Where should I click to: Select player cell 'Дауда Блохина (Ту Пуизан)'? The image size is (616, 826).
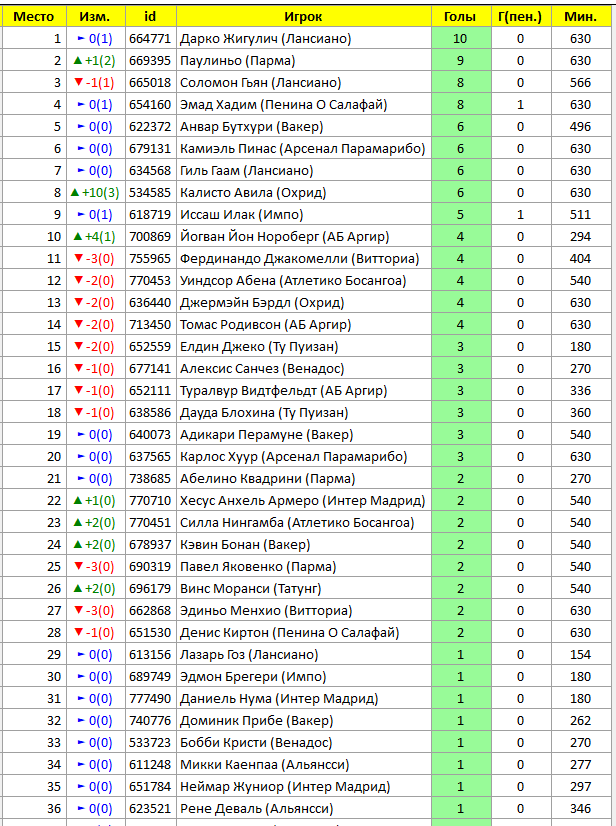[x=304, y=412]
